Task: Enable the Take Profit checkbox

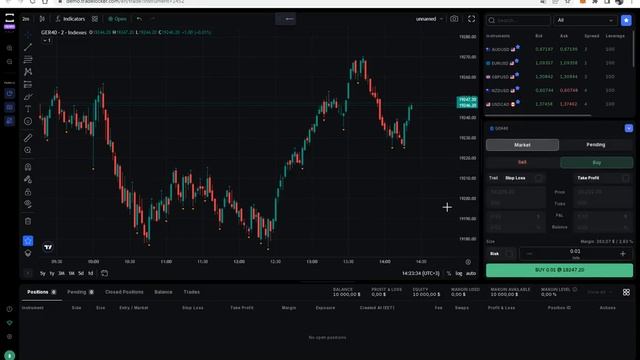Action: tap(626, 178)
